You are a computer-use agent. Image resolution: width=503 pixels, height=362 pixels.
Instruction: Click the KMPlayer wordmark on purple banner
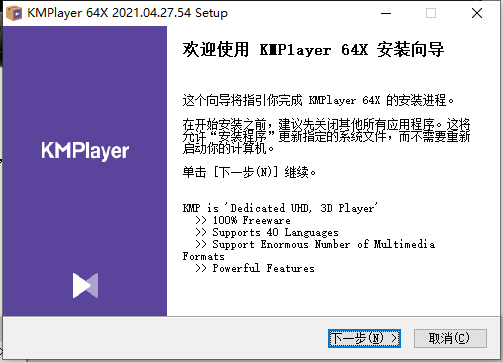pos(85,151)
